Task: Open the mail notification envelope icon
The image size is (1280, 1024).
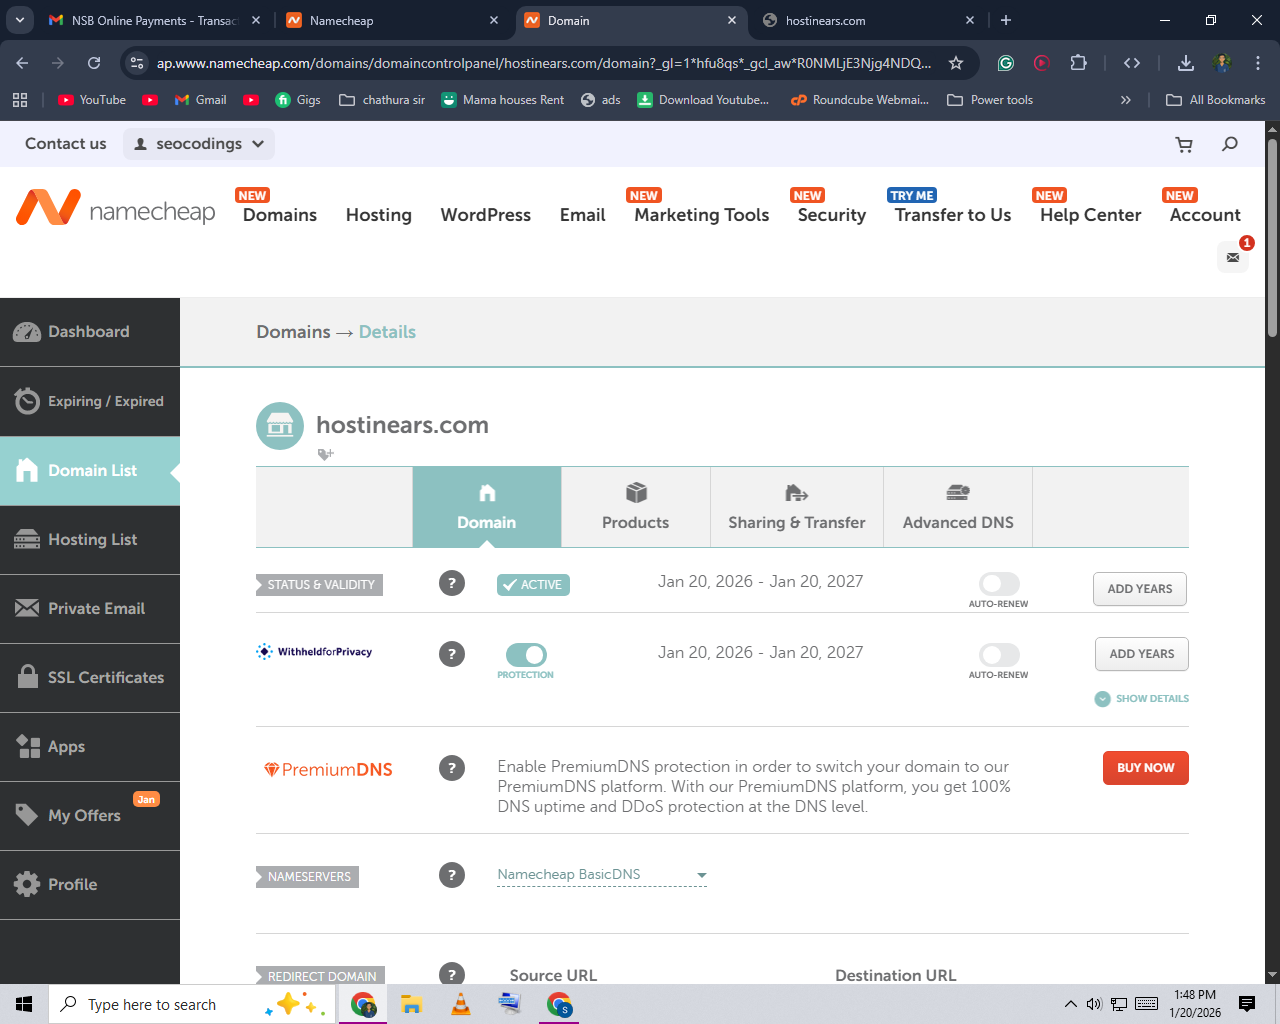Action: (1233, 257)
